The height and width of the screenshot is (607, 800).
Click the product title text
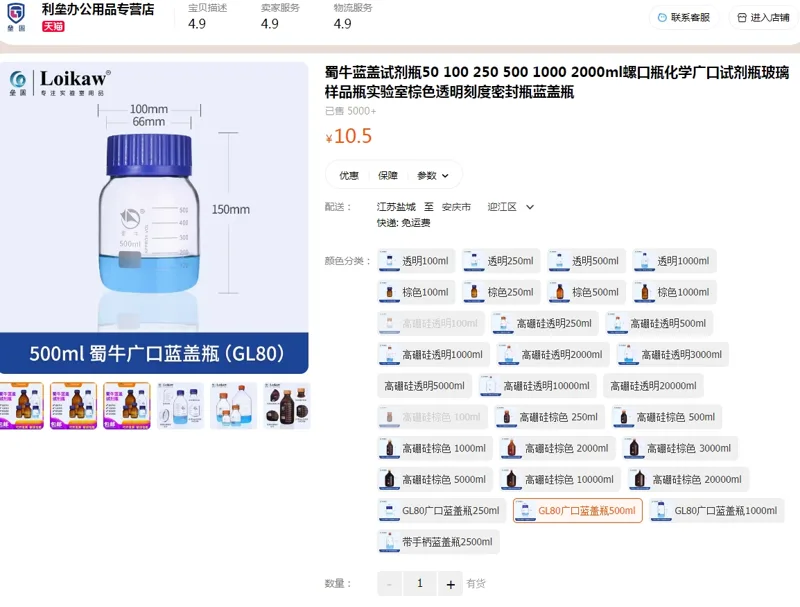click(557, 82)
